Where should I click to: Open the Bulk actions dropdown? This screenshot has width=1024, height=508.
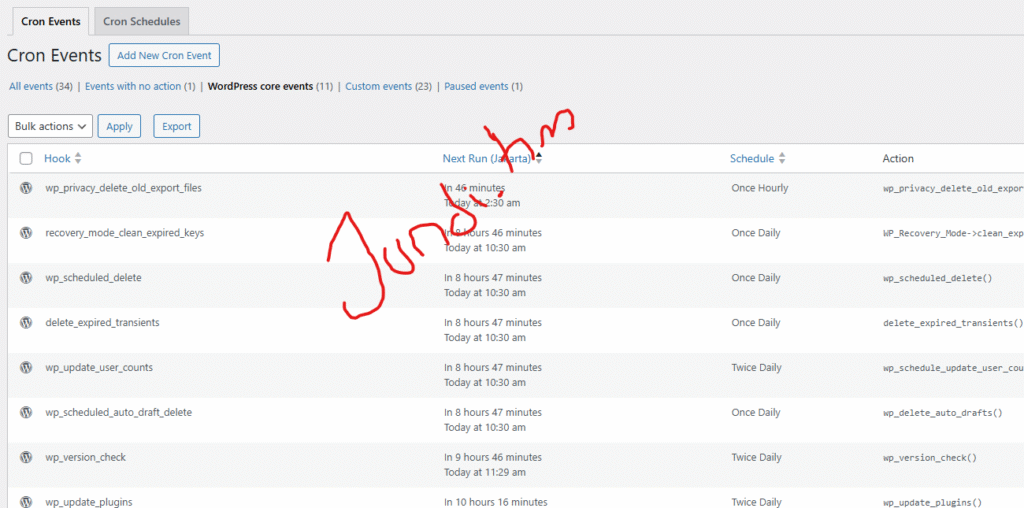(x=50, y=126)
